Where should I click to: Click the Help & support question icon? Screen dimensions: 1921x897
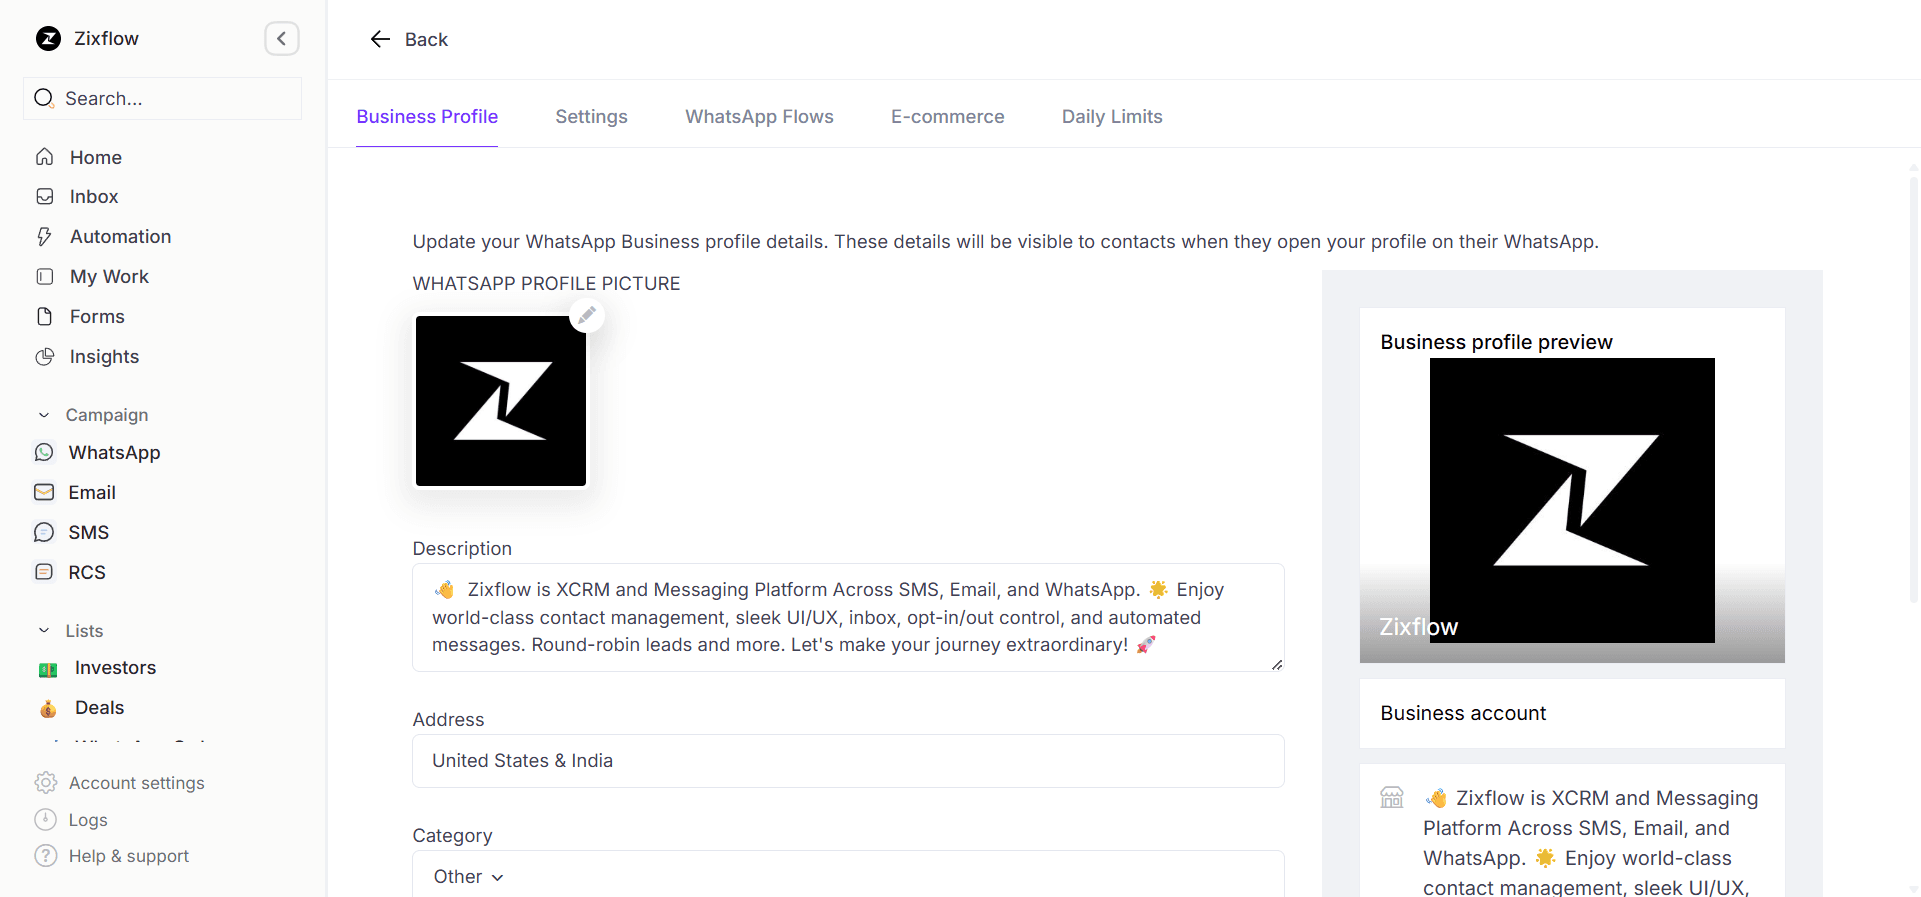tap(46, 856)
